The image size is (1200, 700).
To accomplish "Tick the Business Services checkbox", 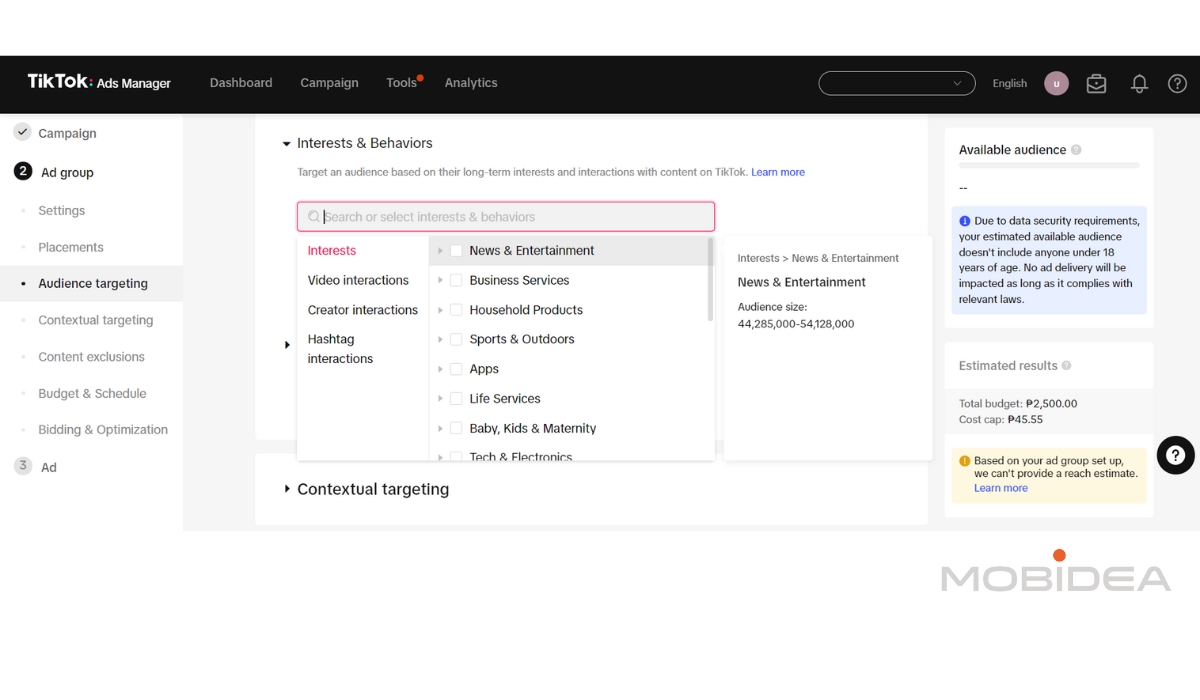I will click(x=456, y=281).
